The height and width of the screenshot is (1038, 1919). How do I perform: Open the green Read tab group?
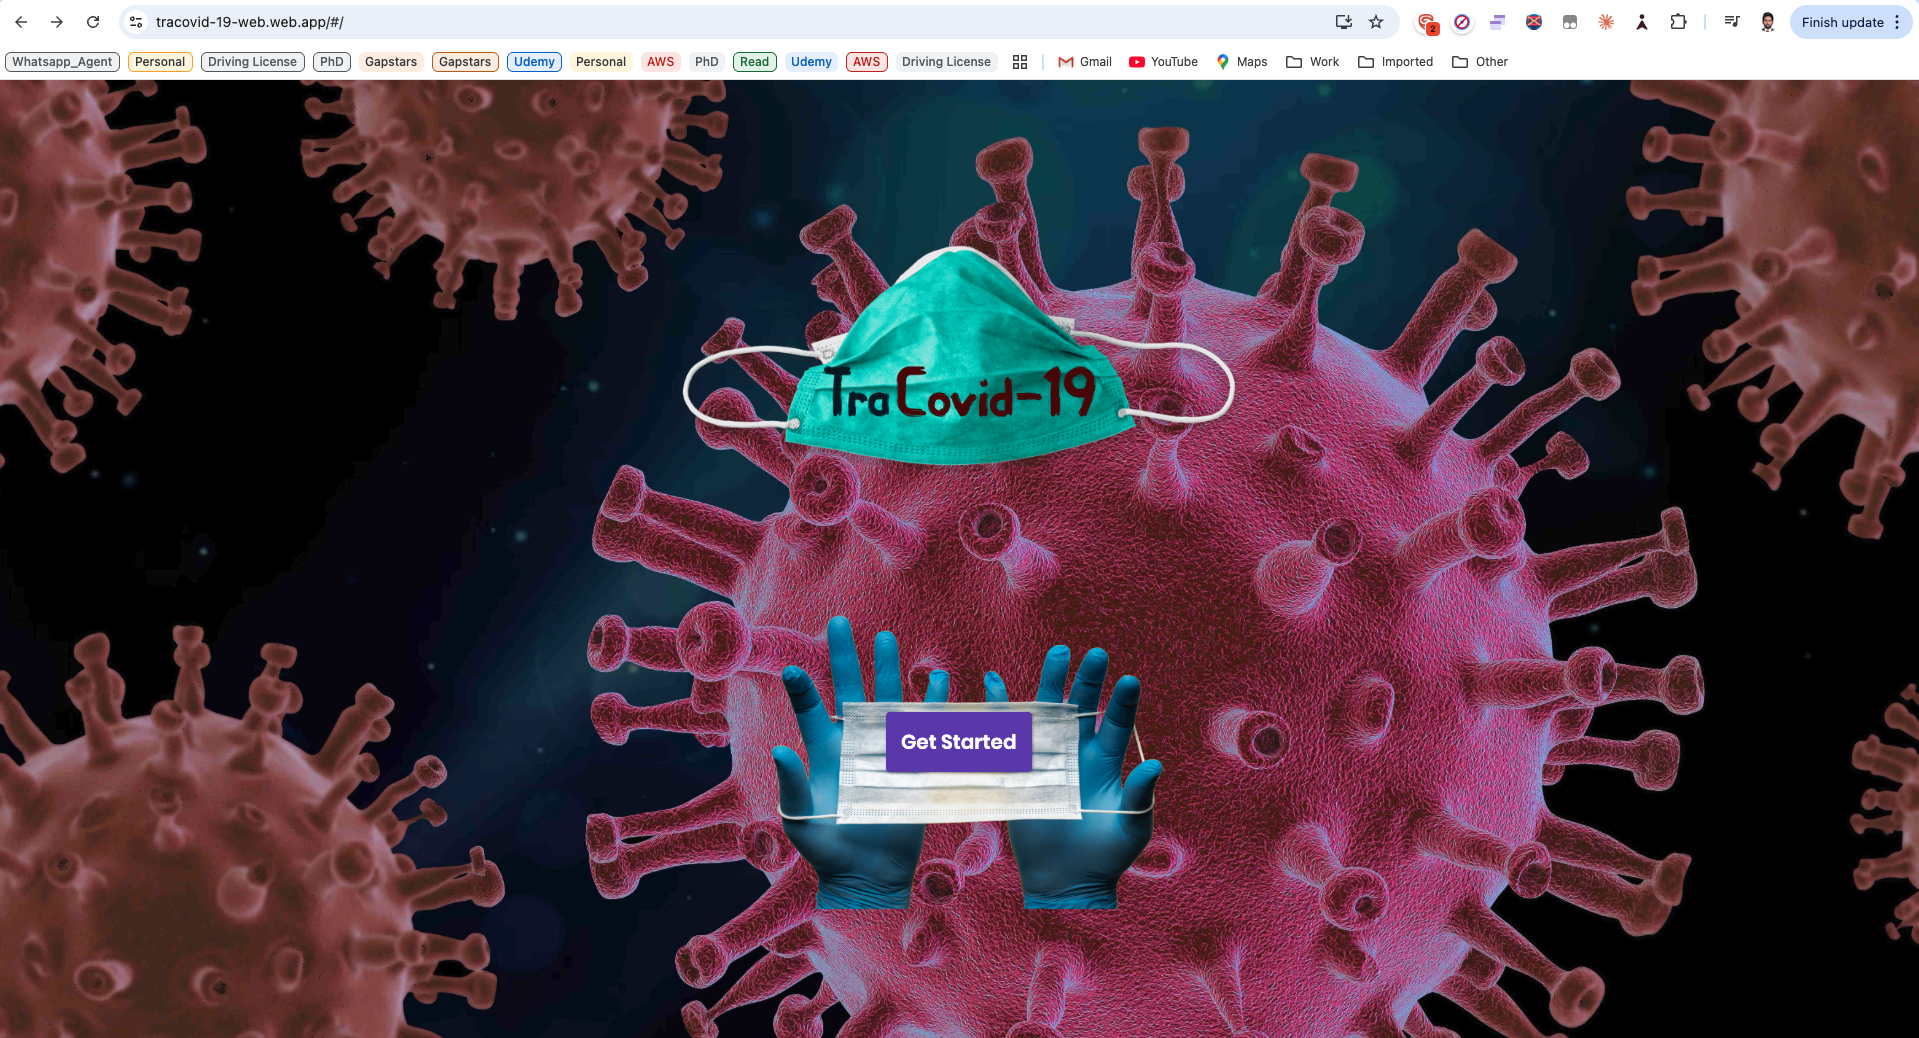(x=755, y=62)
